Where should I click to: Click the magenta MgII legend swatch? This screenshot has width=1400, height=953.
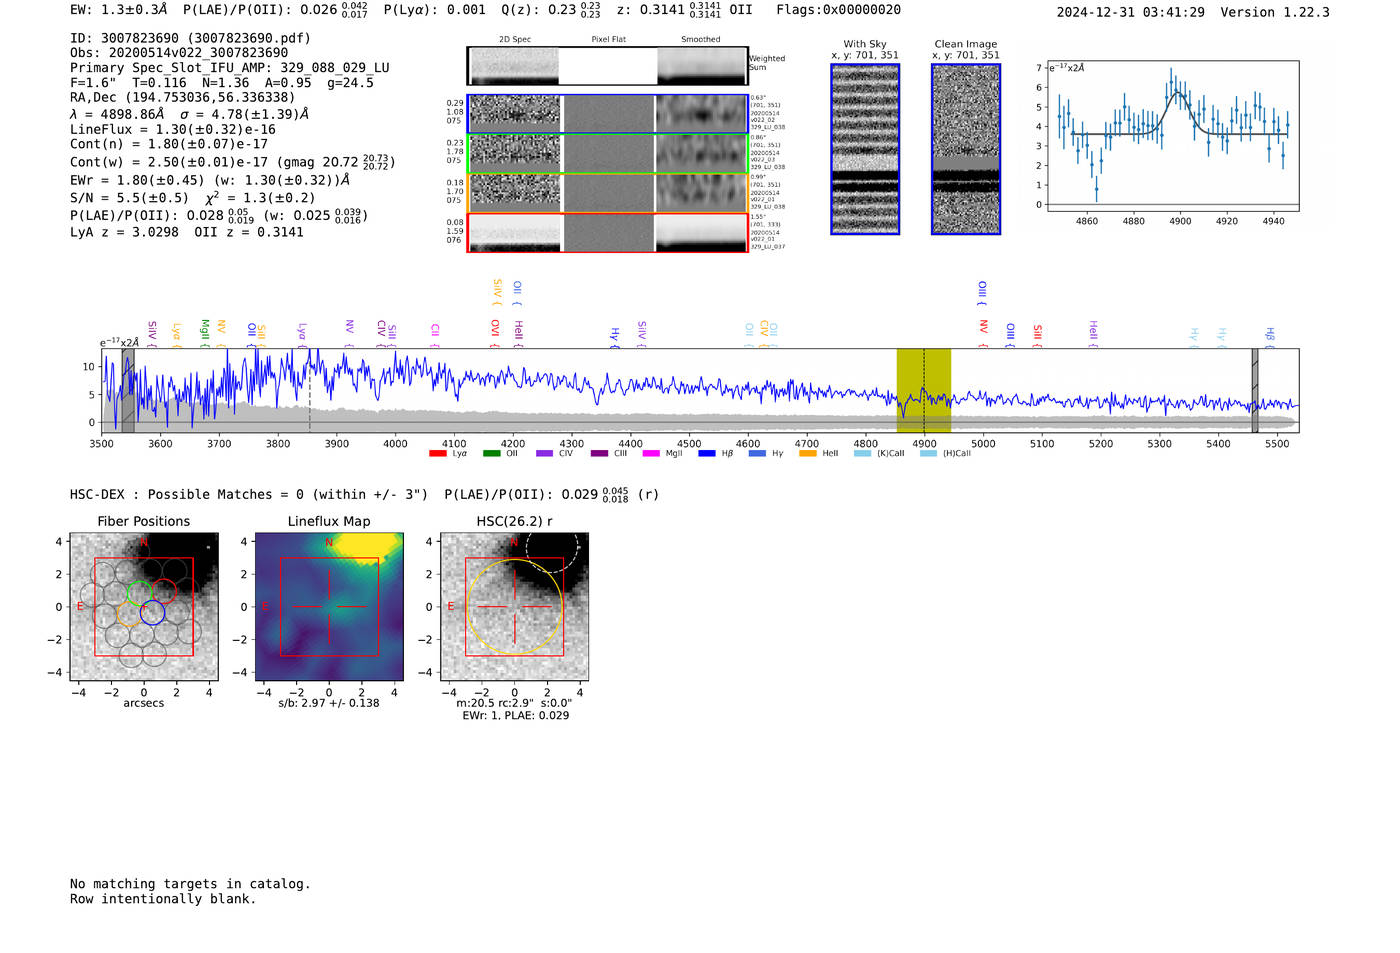click(651, 454)
